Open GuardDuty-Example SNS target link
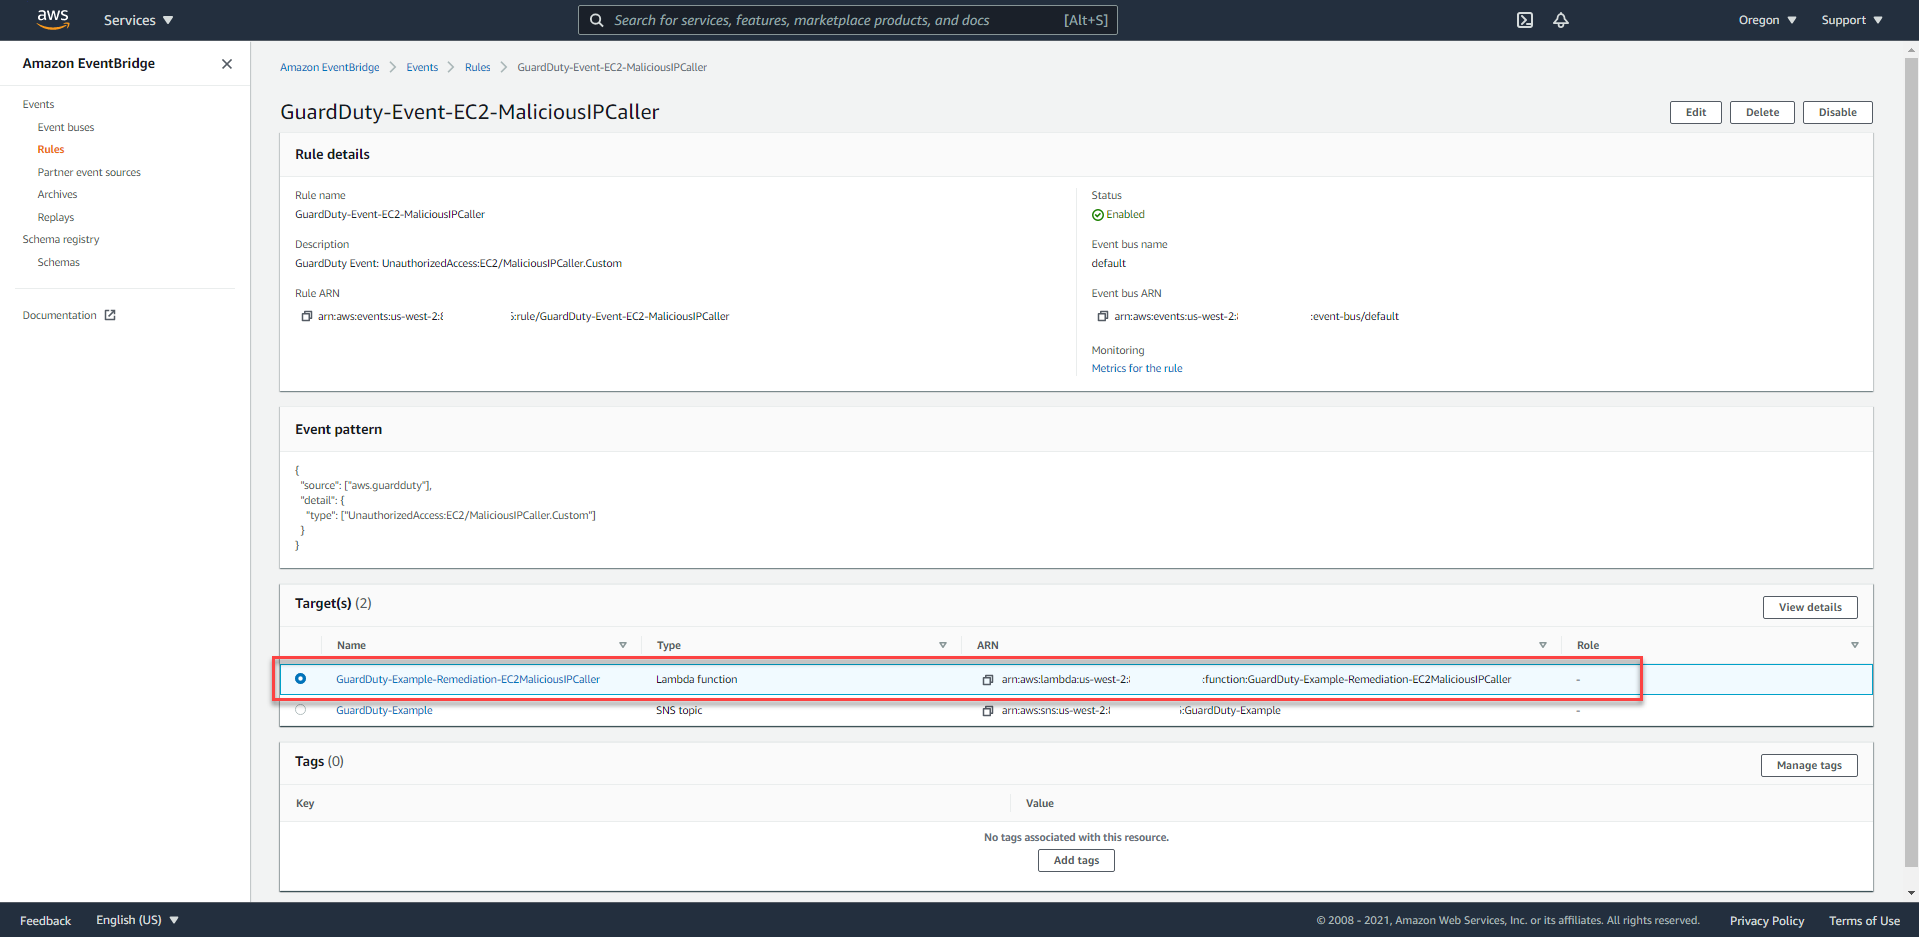 point(384,711)
